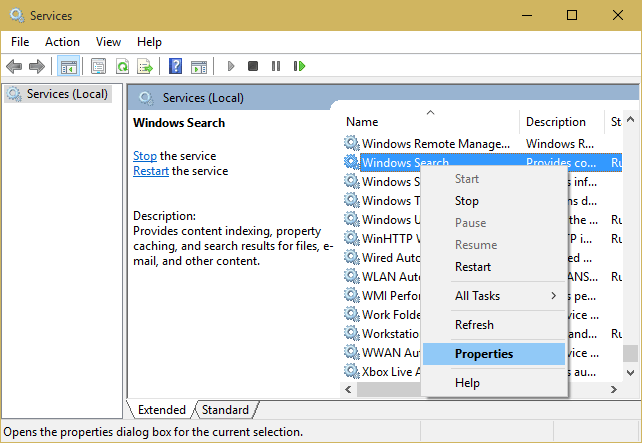Click the gear icon beside Workstation service
Image resolution: width=642 pixels, height=443 pixels.
click(x=351, y=333)
